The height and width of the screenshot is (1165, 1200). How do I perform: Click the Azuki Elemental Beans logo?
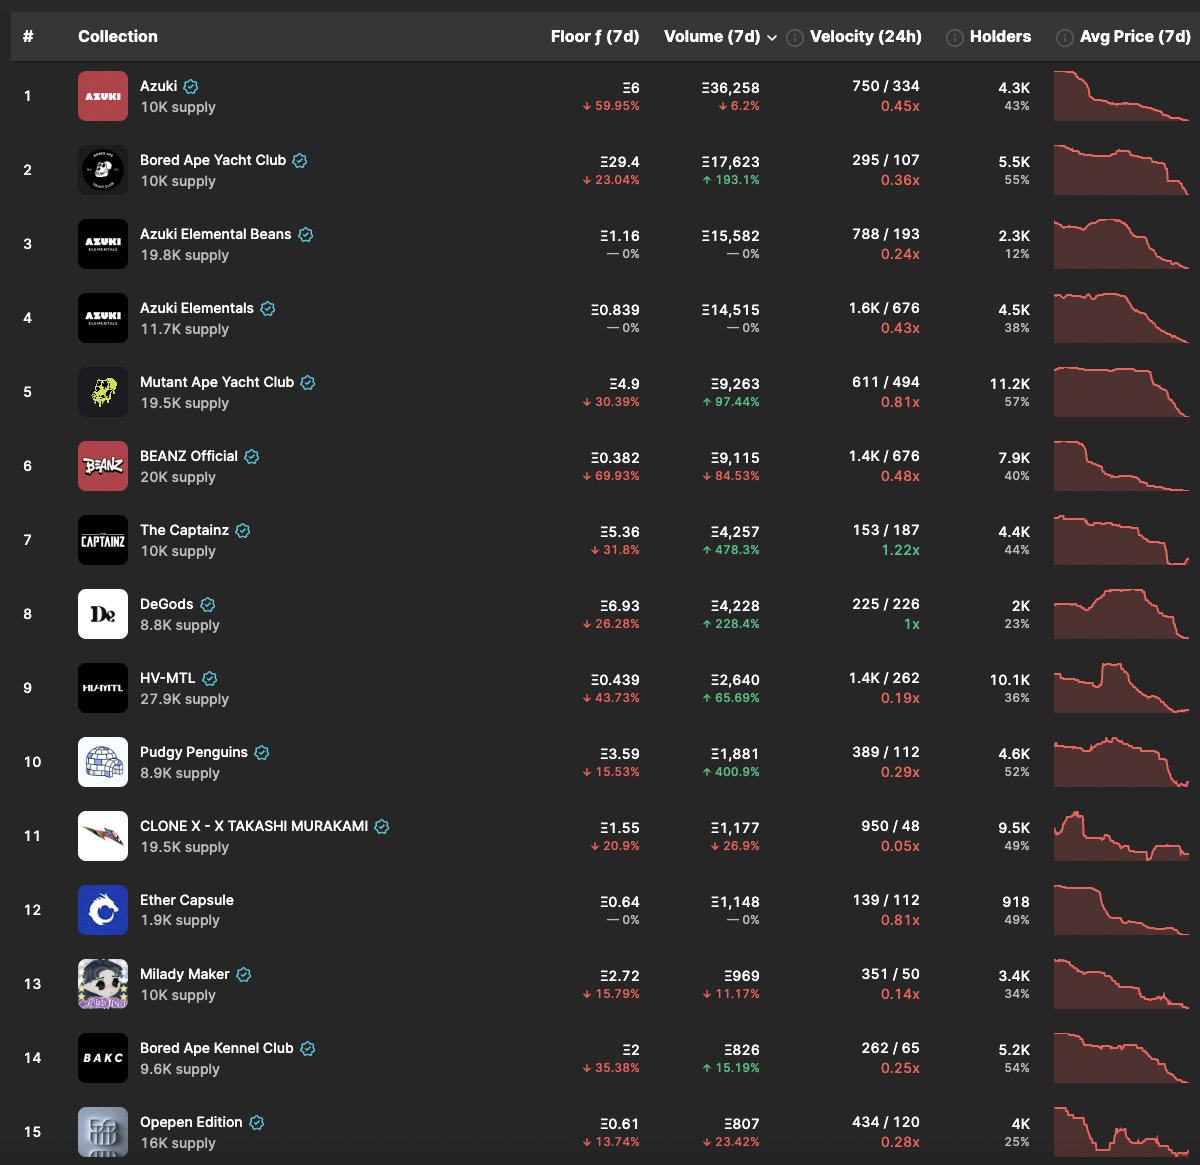click(x=103, y=244)
